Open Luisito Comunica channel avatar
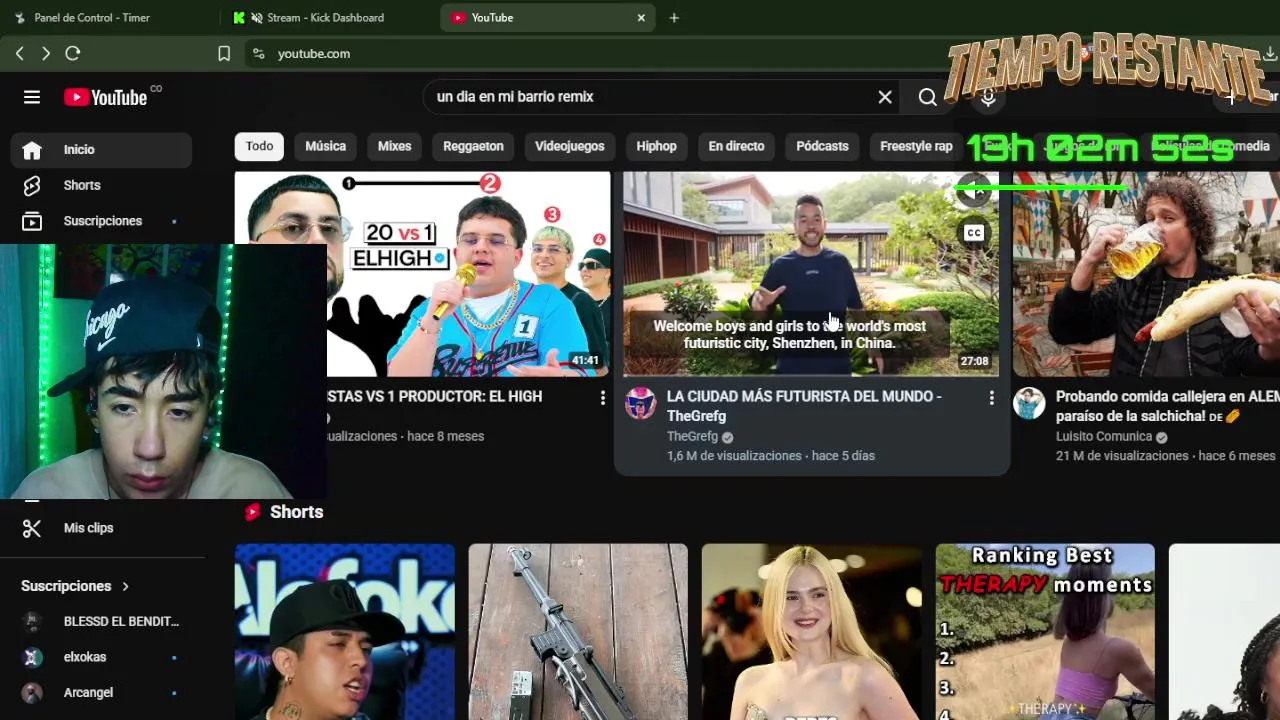 click(1029, 403)
